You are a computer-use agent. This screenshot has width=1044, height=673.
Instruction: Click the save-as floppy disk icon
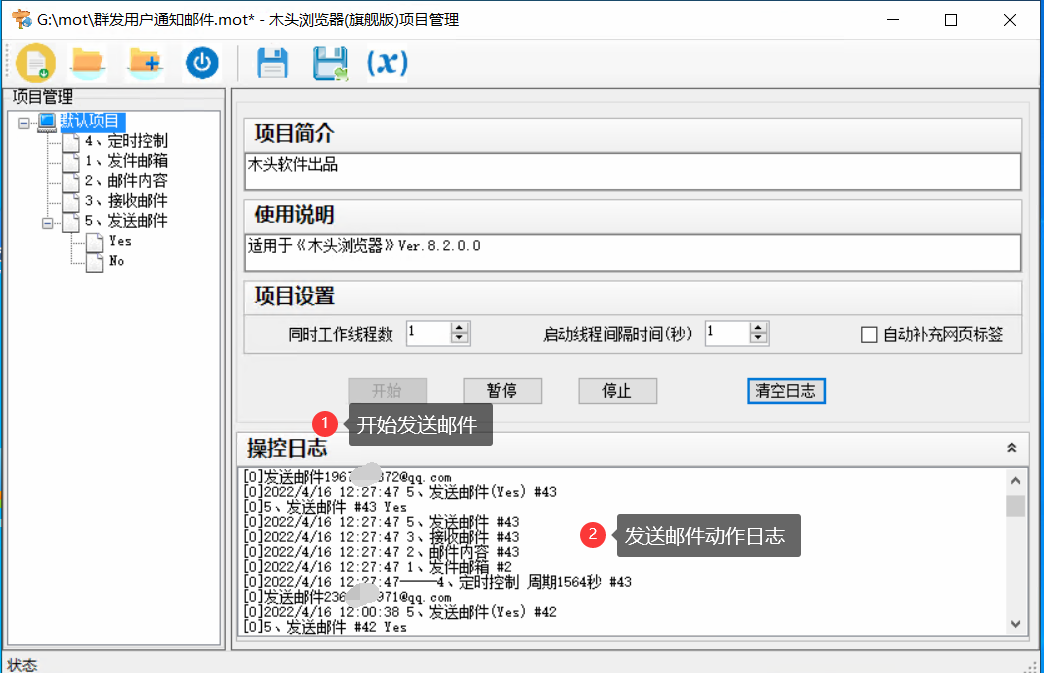pyautogui.click(x=330, y=62)
